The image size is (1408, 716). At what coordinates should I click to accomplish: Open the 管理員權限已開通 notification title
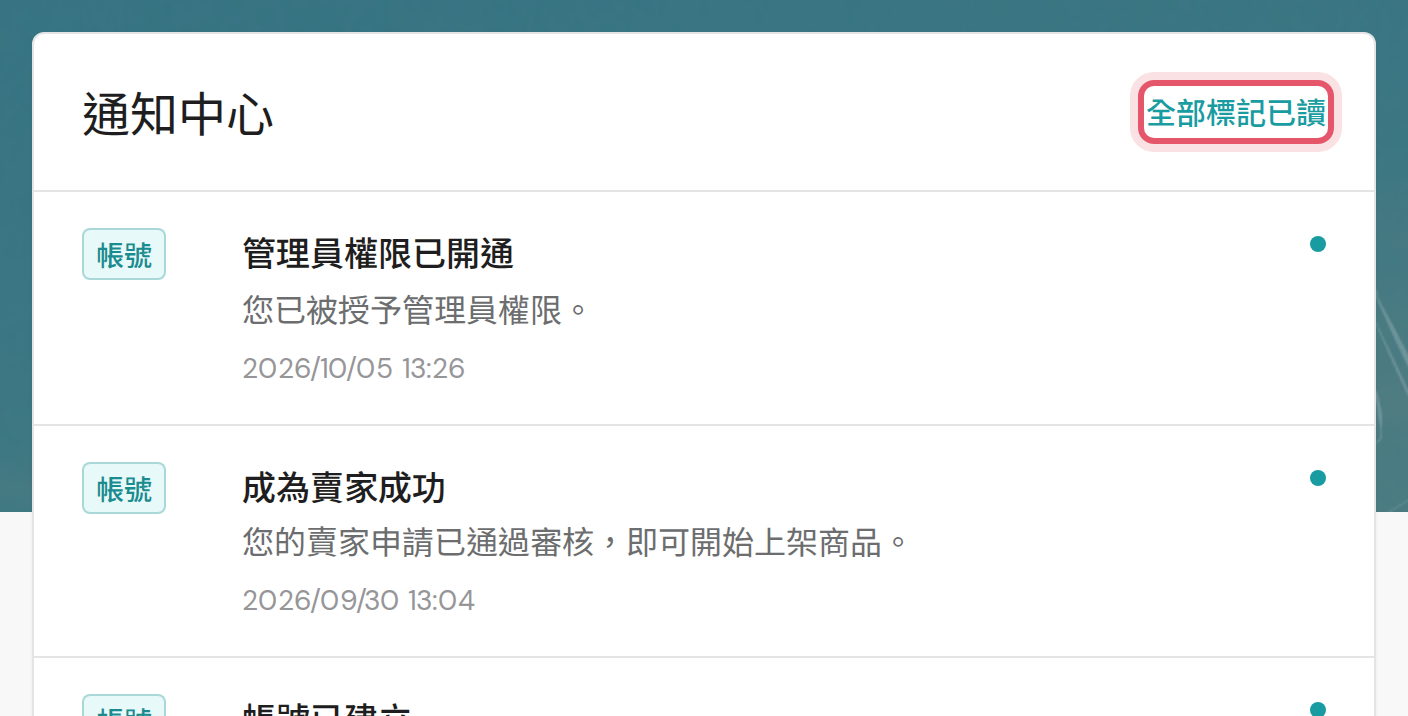tap(378, 255)
